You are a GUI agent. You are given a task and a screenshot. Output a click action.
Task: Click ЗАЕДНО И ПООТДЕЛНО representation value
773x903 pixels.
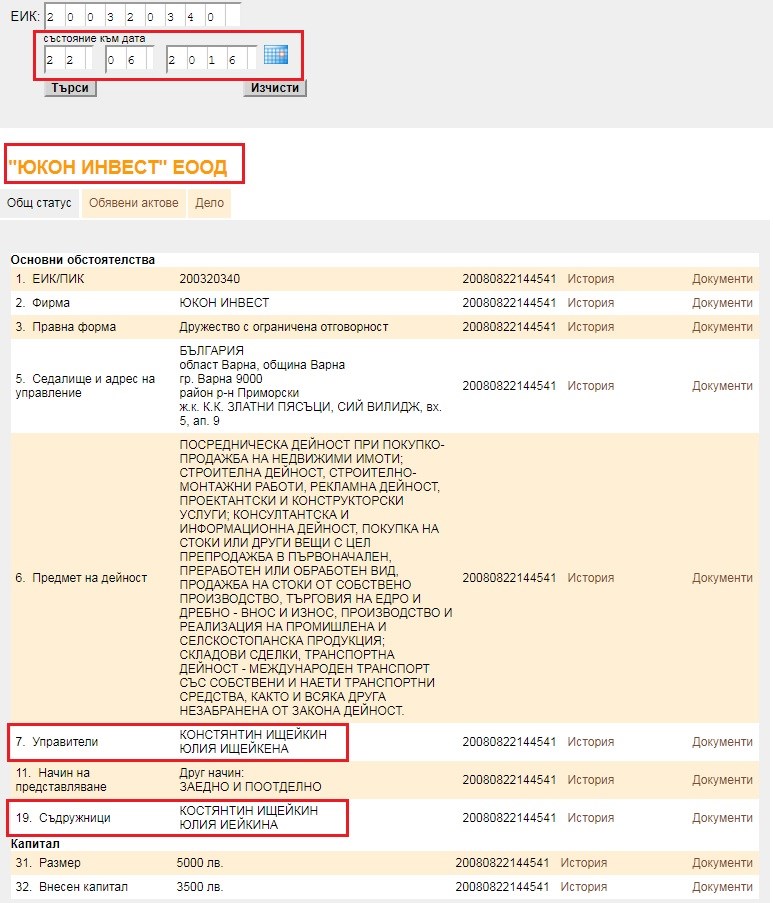(x=251, y=787)
